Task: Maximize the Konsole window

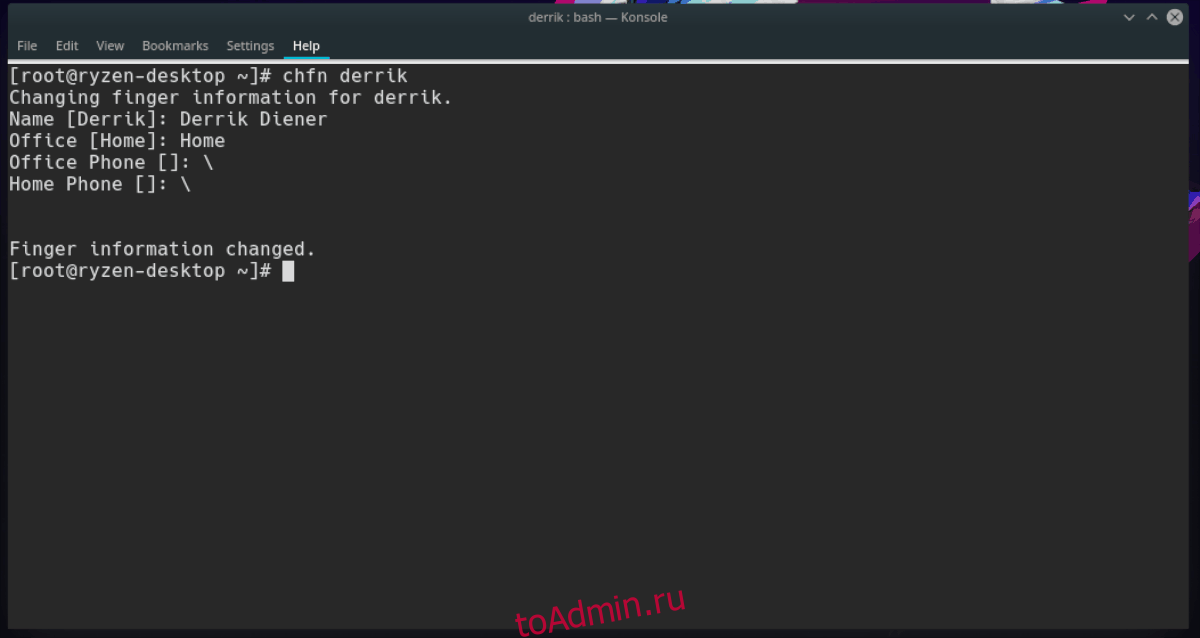Action: coord(1153,17)
